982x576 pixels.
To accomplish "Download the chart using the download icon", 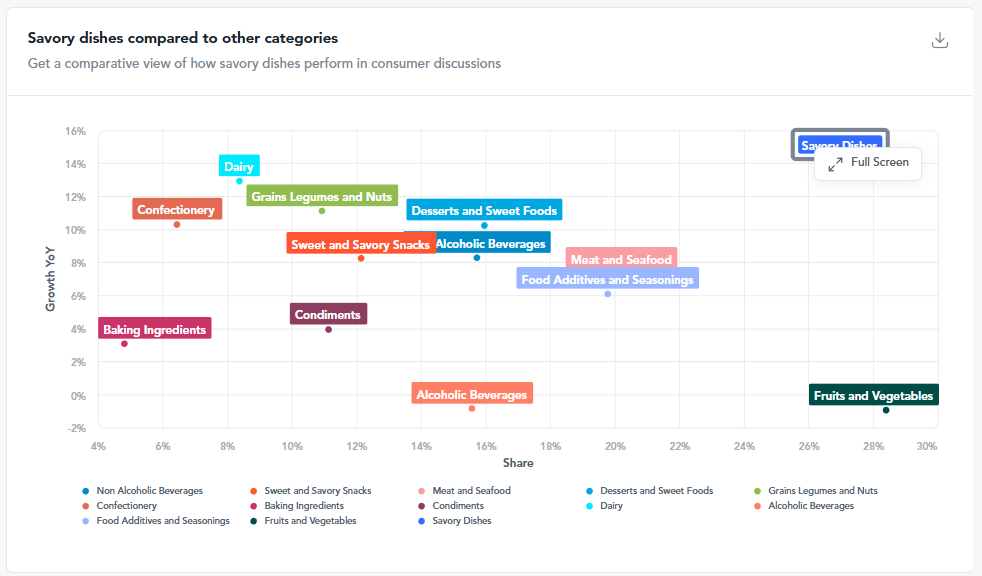I will [939, 41].
